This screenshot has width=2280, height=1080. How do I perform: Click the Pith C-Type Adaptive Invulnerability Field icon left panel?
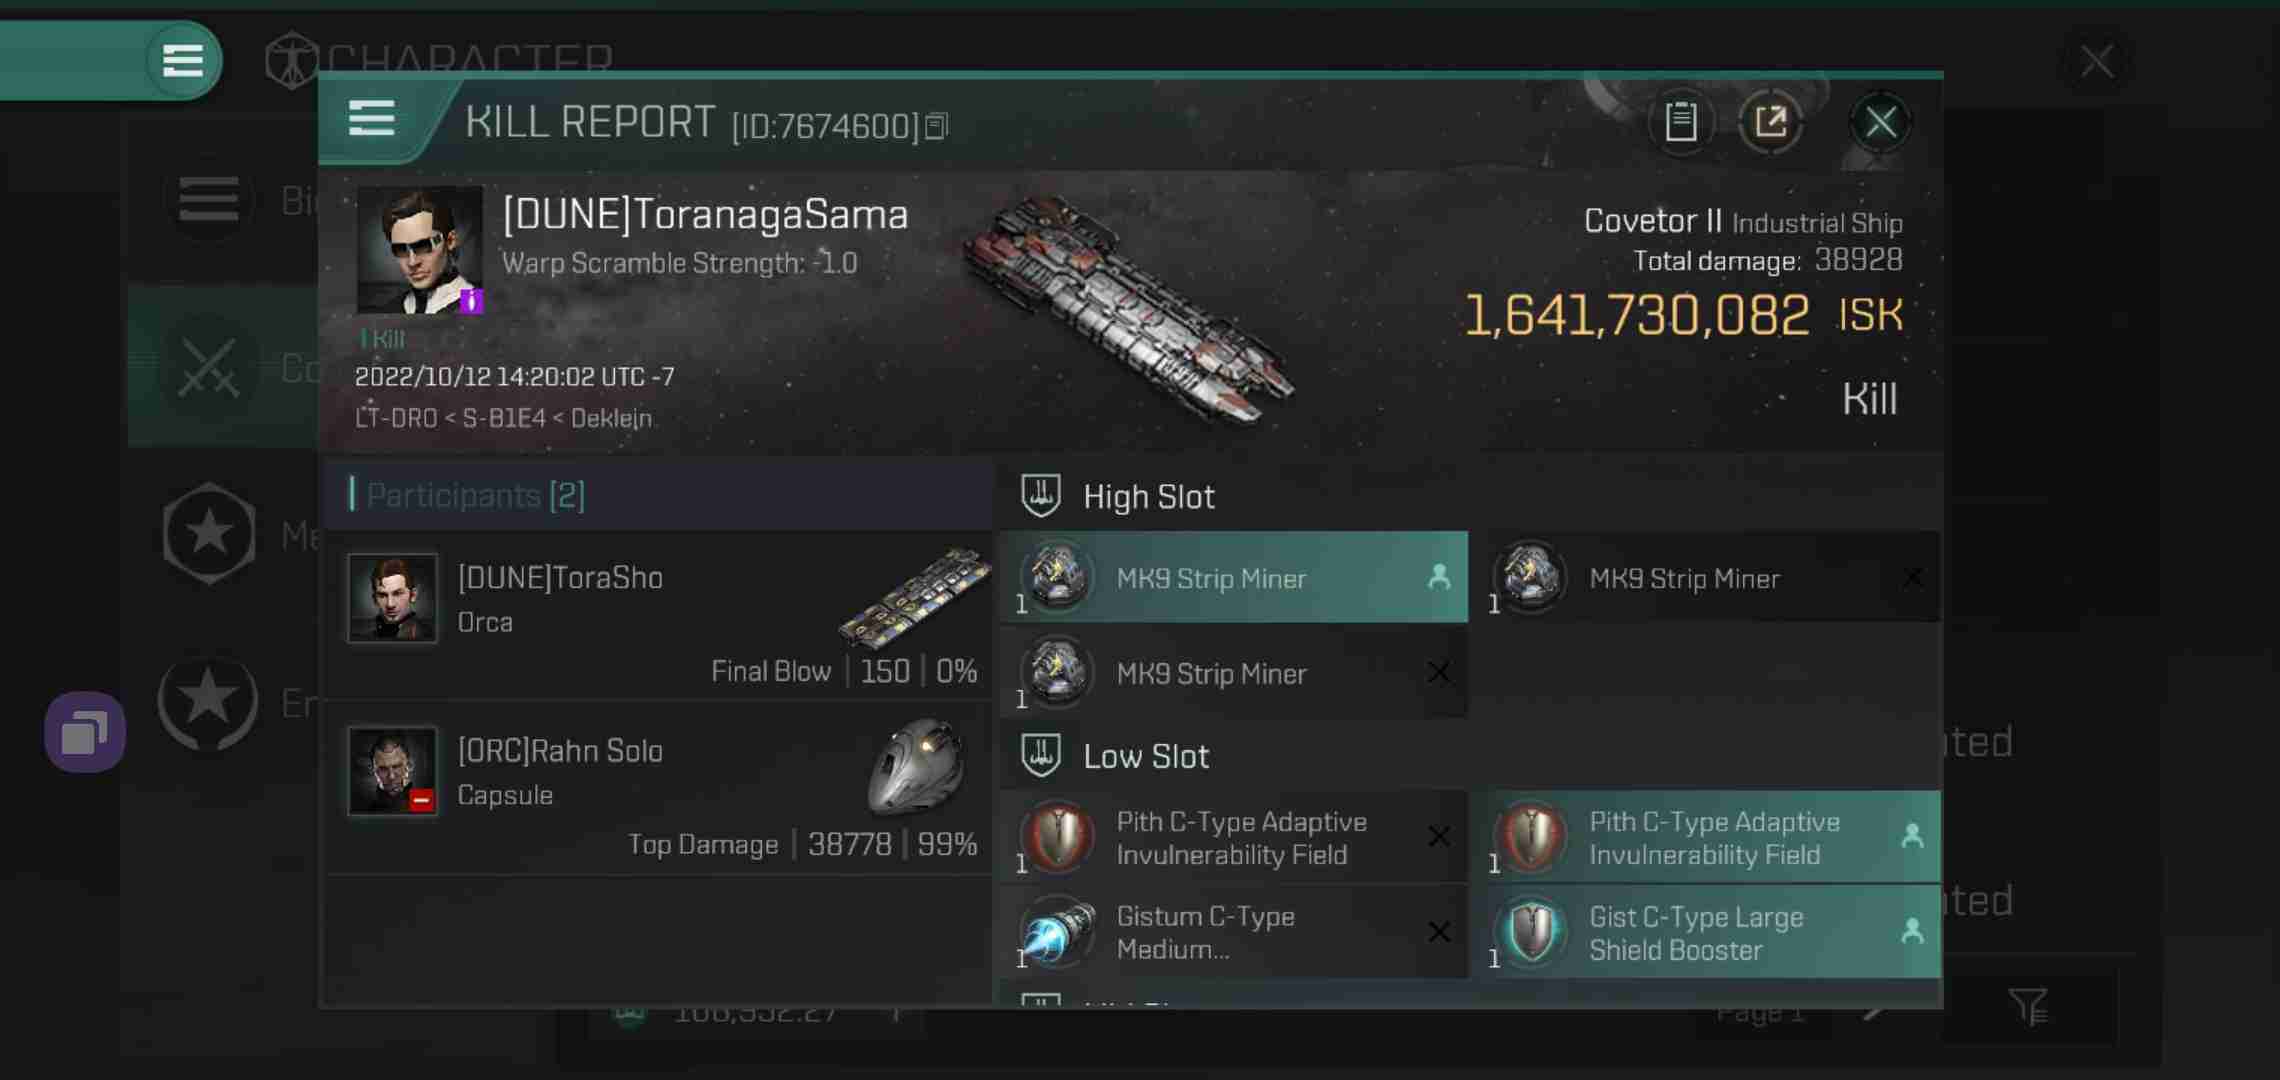pos(1056,836)
